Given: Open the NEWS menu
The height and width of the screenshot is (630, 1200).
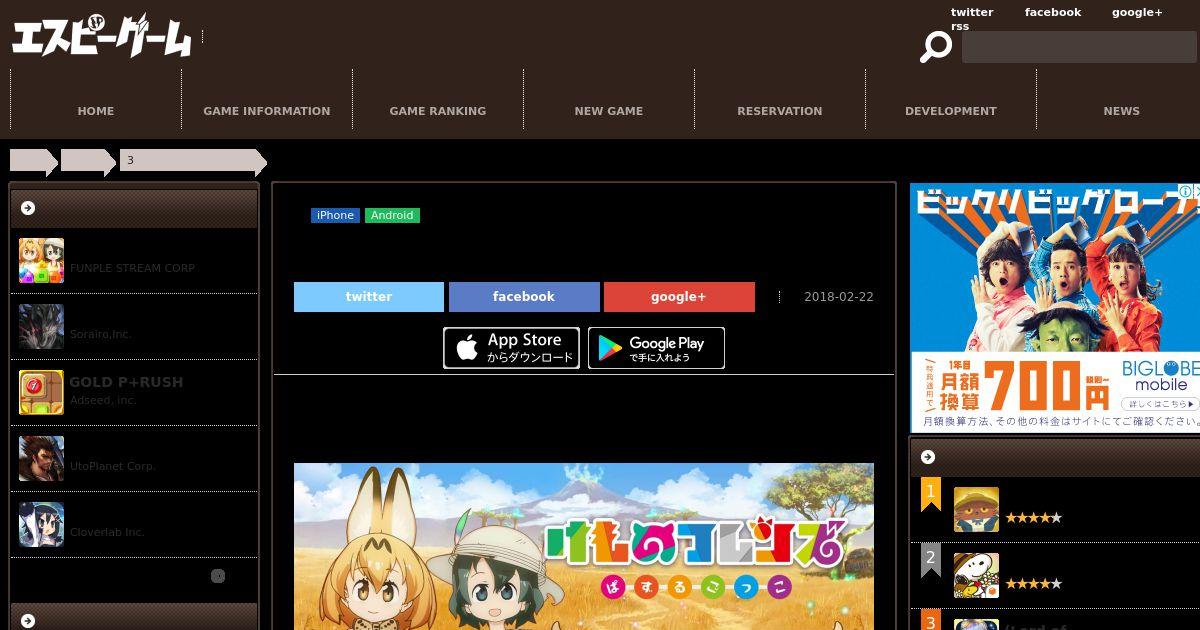Looking at the screenshot, I should (1122, 111).
